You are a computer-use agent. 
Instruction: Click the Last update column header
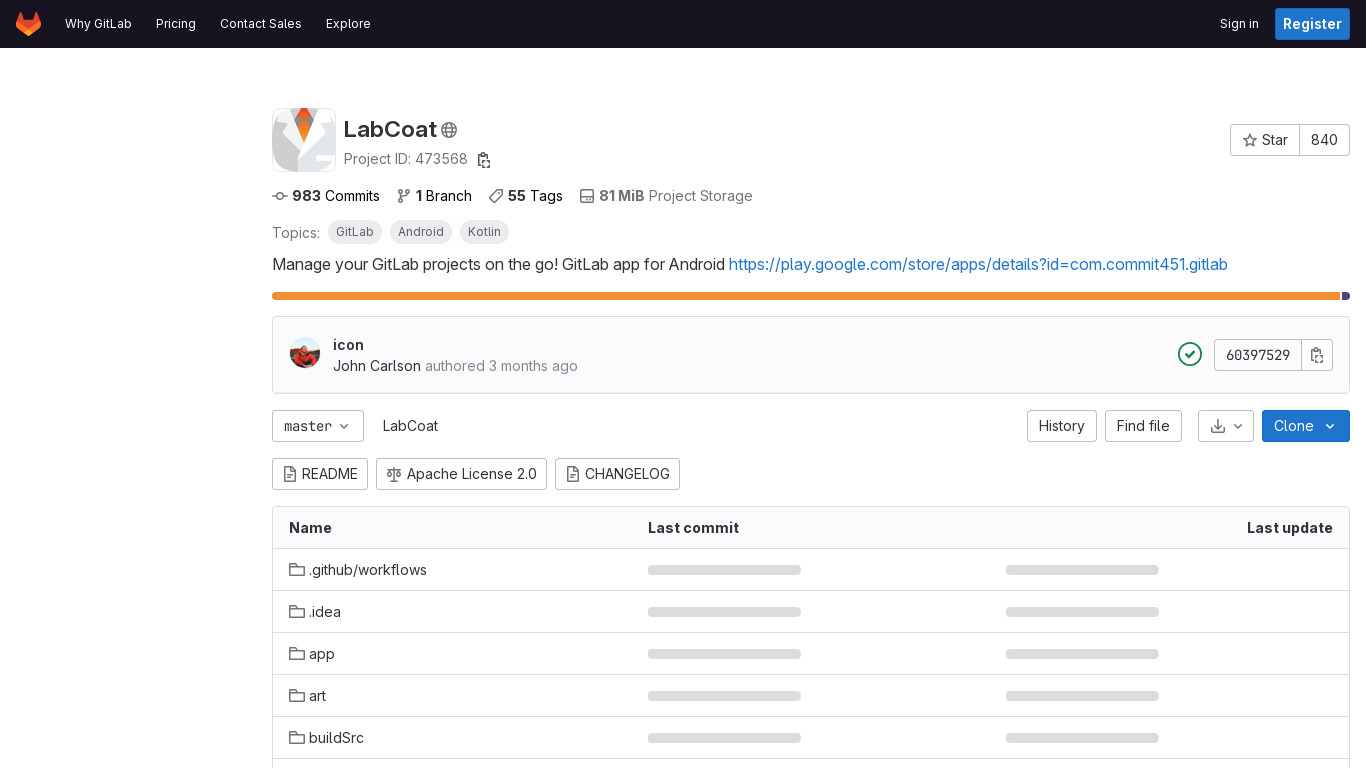click(1289, 528)
